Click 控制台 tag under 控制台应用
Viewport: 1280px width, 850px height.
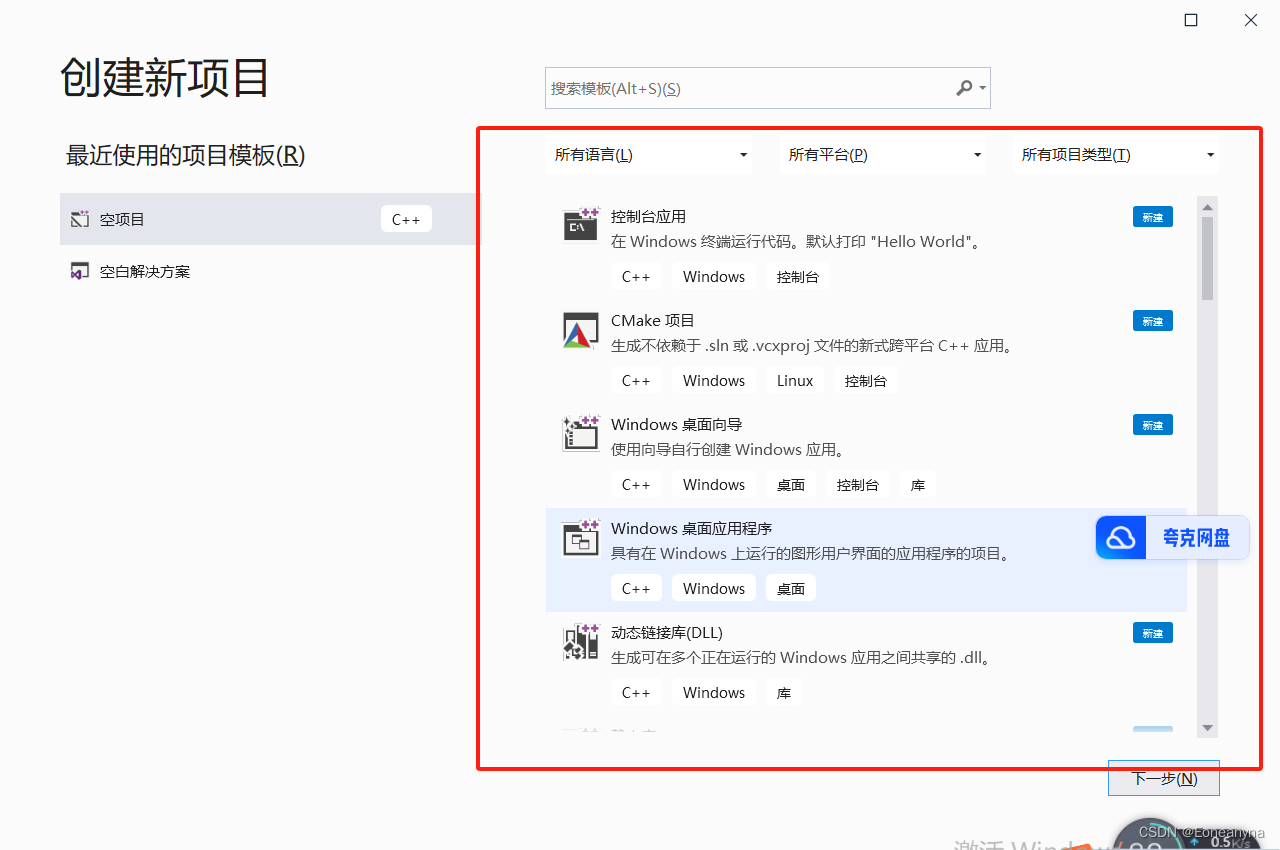tap(798, 277)
